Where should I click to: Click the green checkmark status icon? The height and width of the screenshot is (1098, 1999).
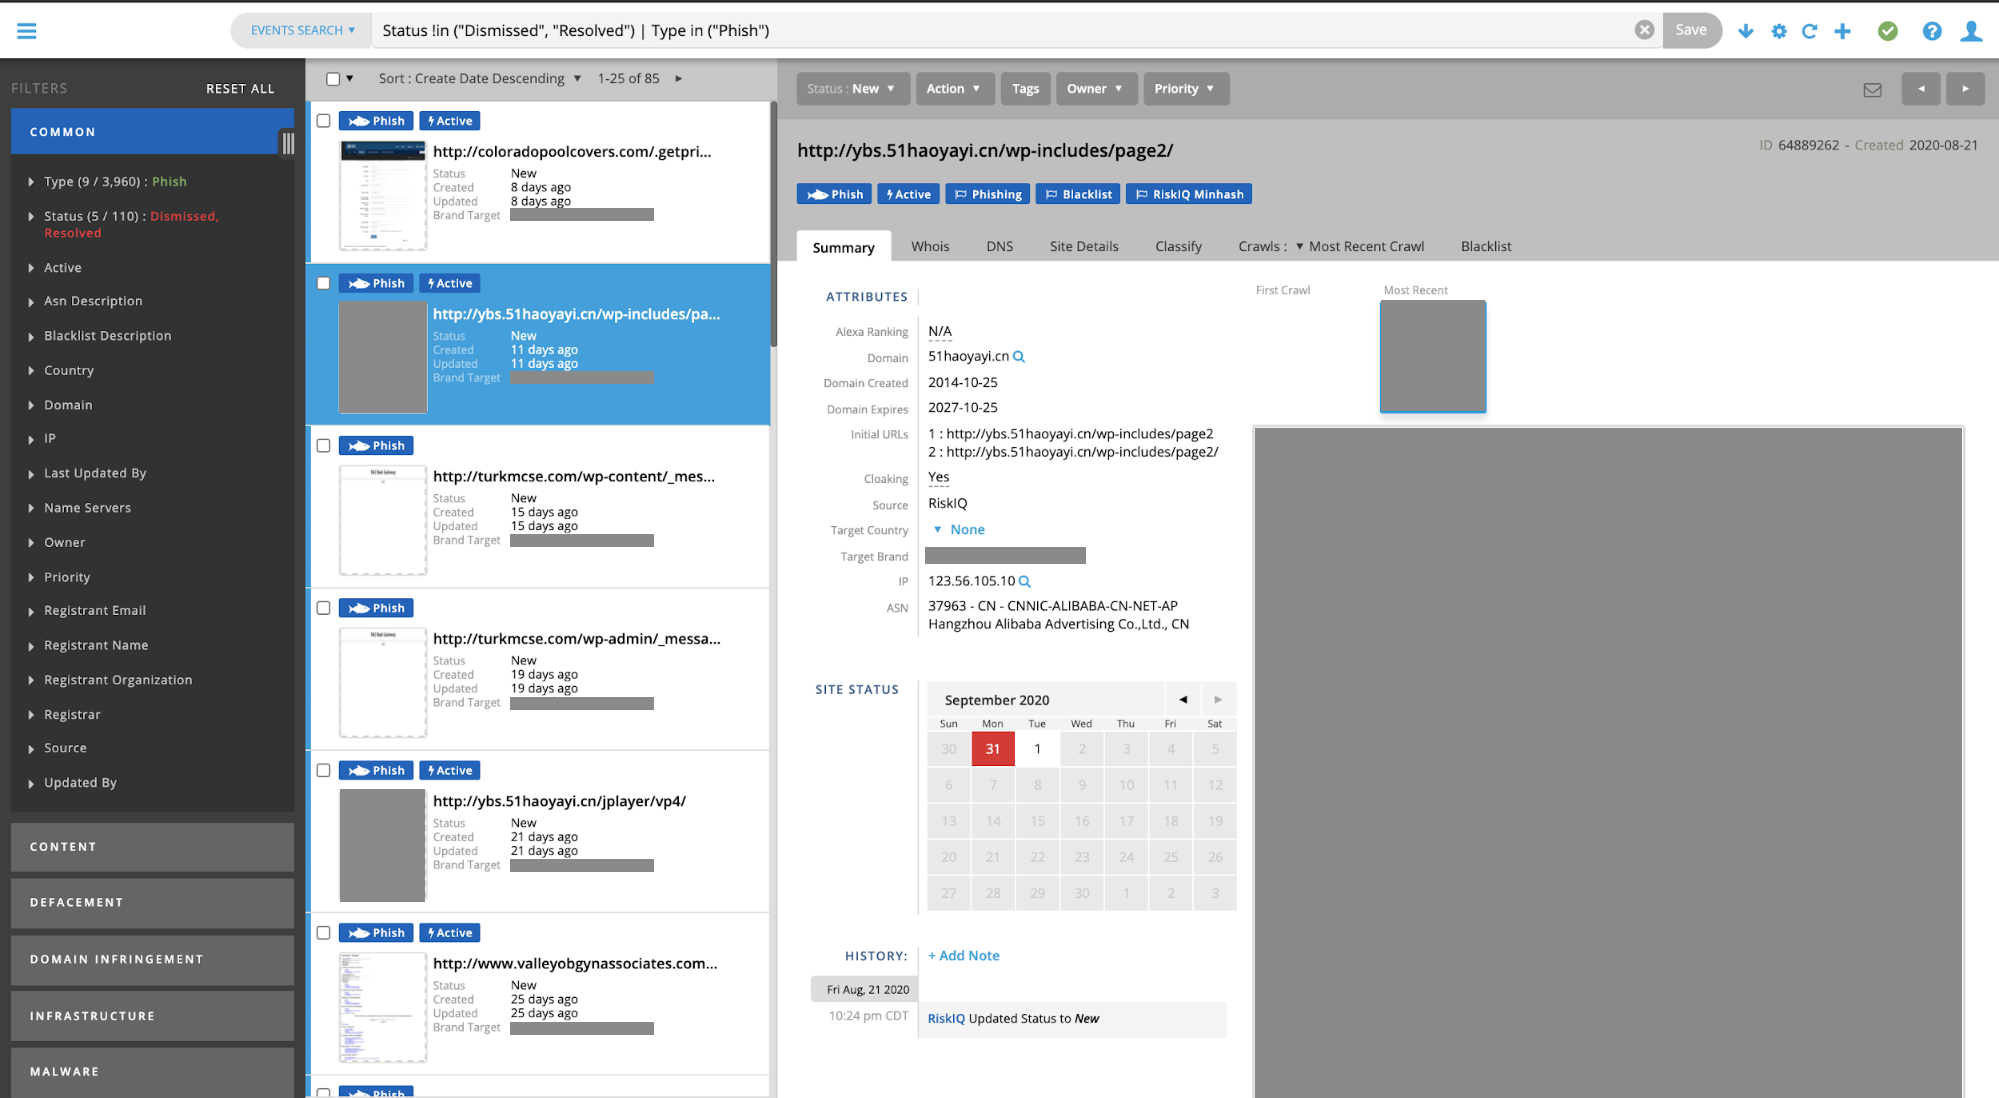click(x=1888, y=31)
